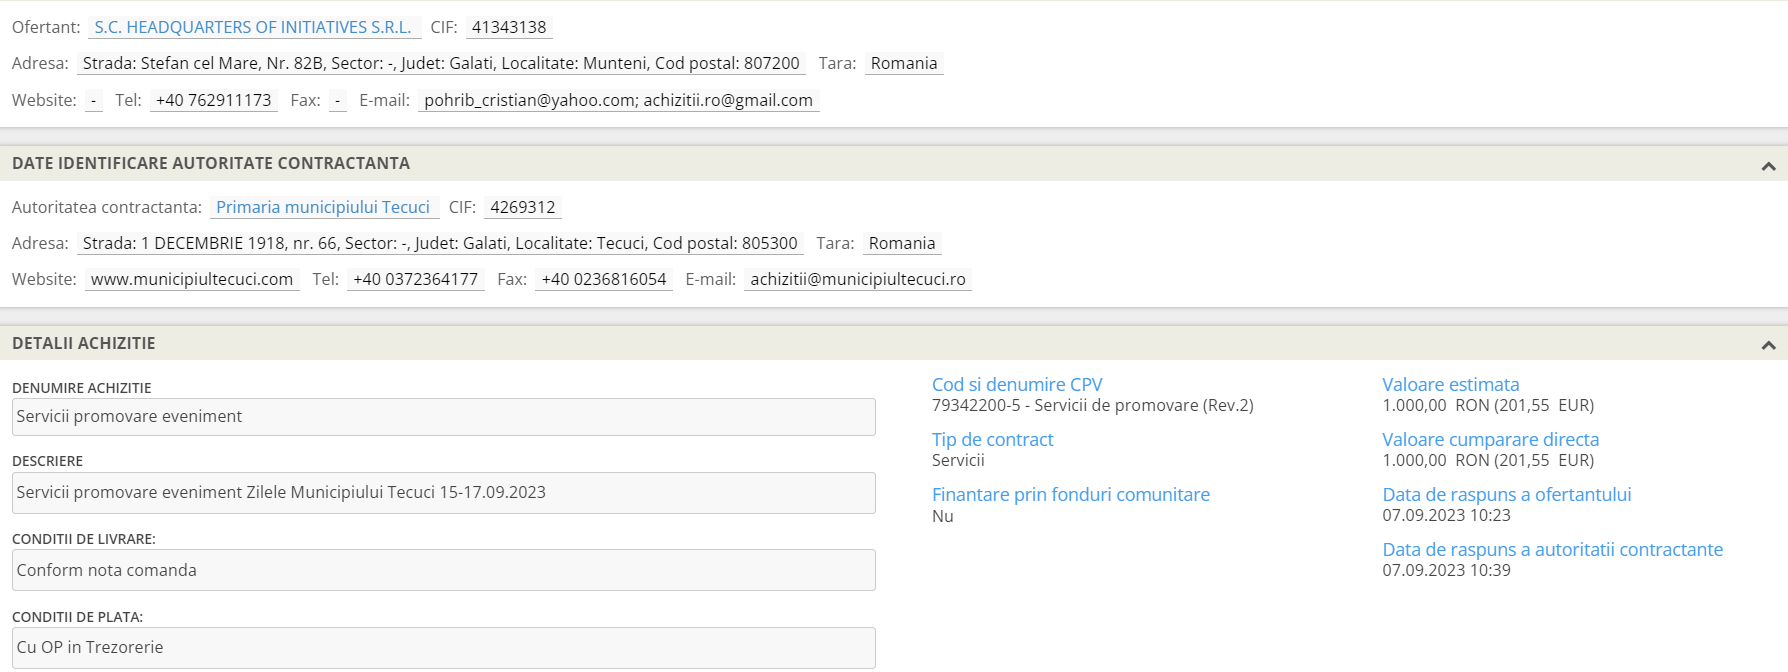
Task: Open Primaria municipiului Tecuci link
Action: pyautogui.click(x=323, y=207)
